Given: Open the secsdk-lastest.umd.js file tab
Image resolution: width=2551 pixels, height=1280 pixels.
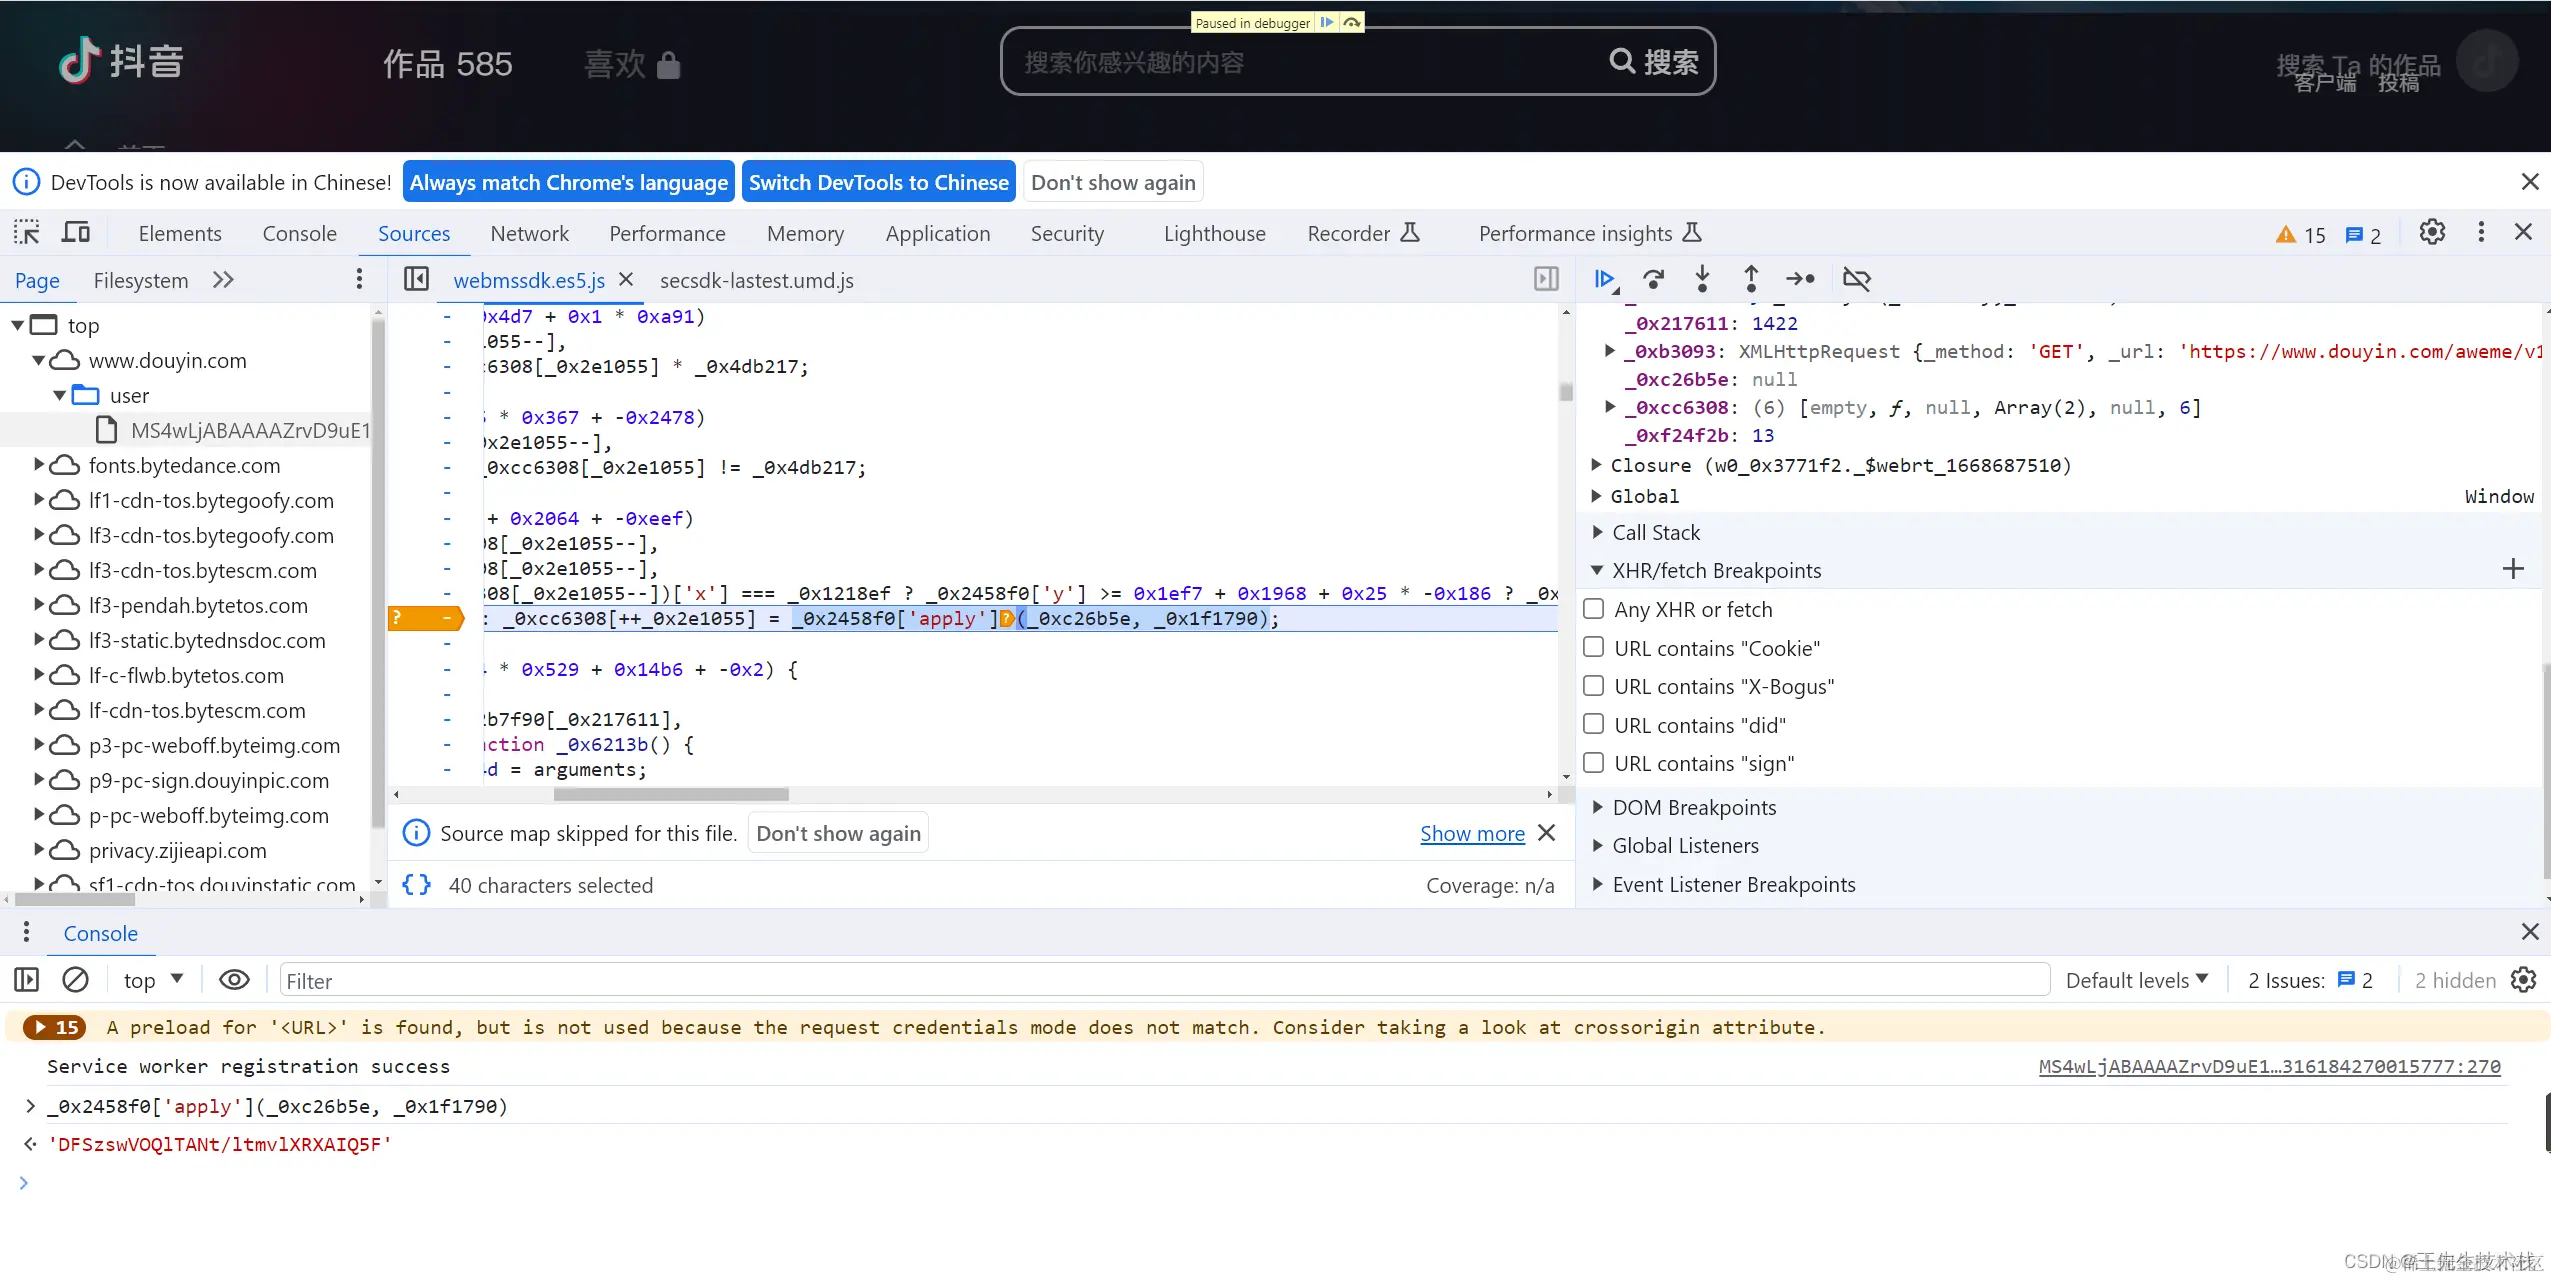Looking at the screenshot, I should point(756,281).
